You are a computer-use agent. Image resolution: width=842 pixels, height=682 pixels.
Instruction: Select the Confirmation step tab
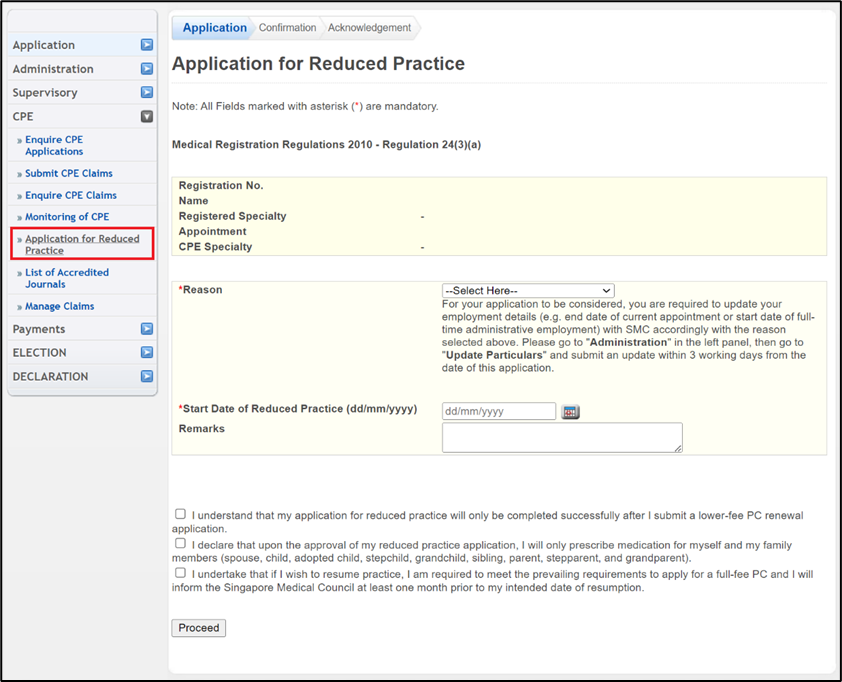click(287, 28)
